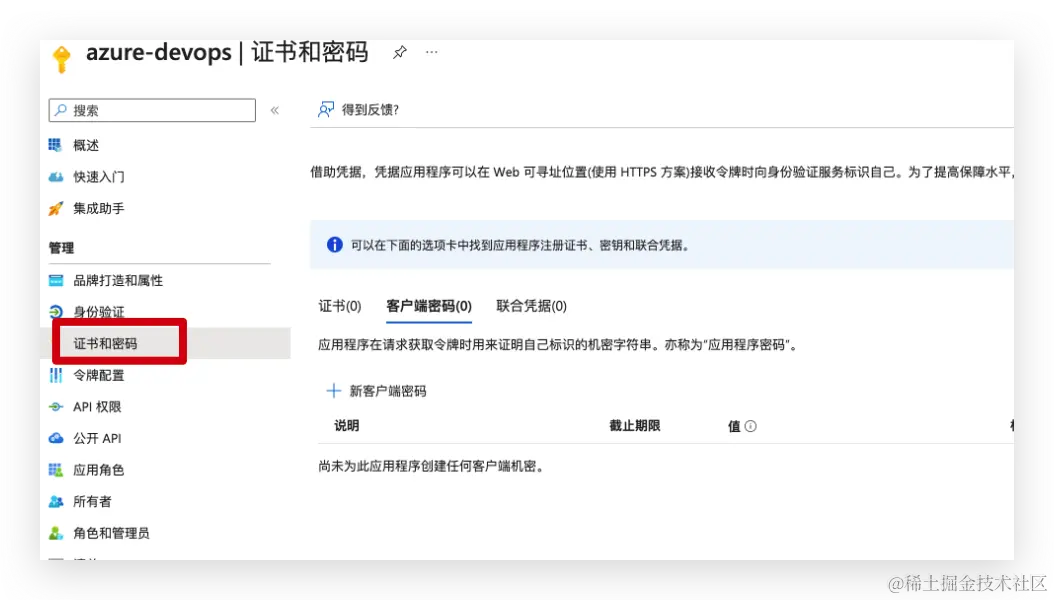Click the 品牌打造和属性 icon

point(56,280)
